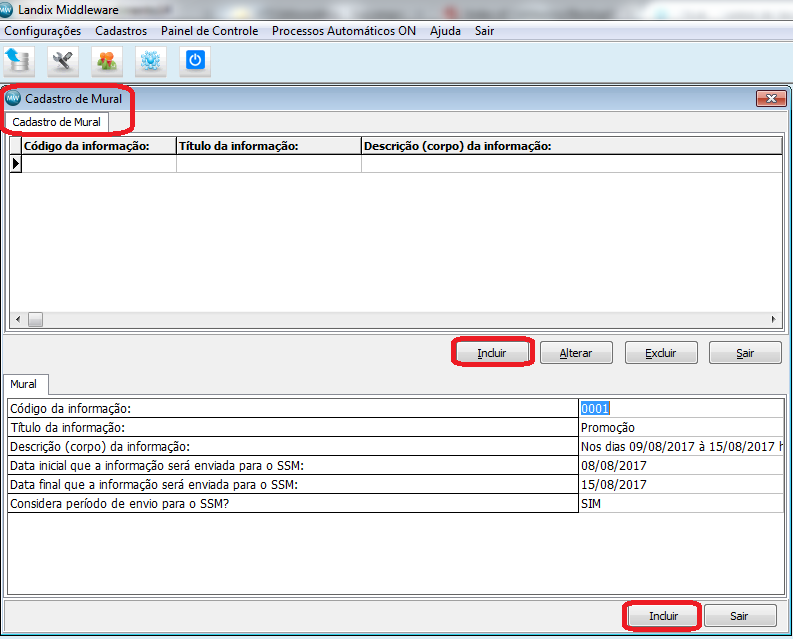The image size is (793, 639).
Task: Open the Cadastros menu
Action: 121,31
